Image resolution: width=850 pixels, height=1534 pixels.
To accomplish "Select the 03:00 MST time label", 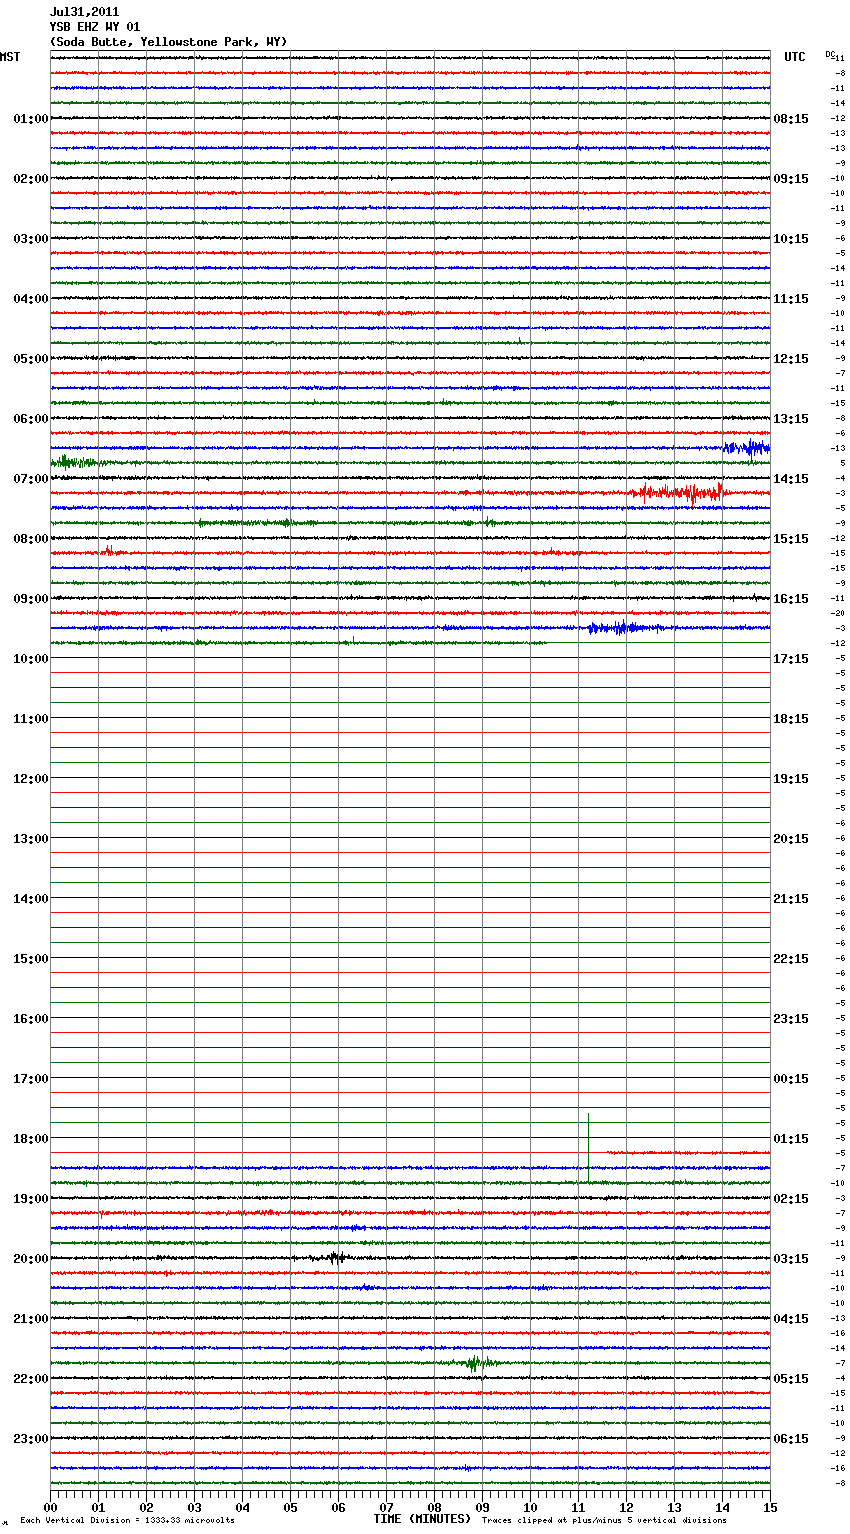I will click(x=31, y=239).
